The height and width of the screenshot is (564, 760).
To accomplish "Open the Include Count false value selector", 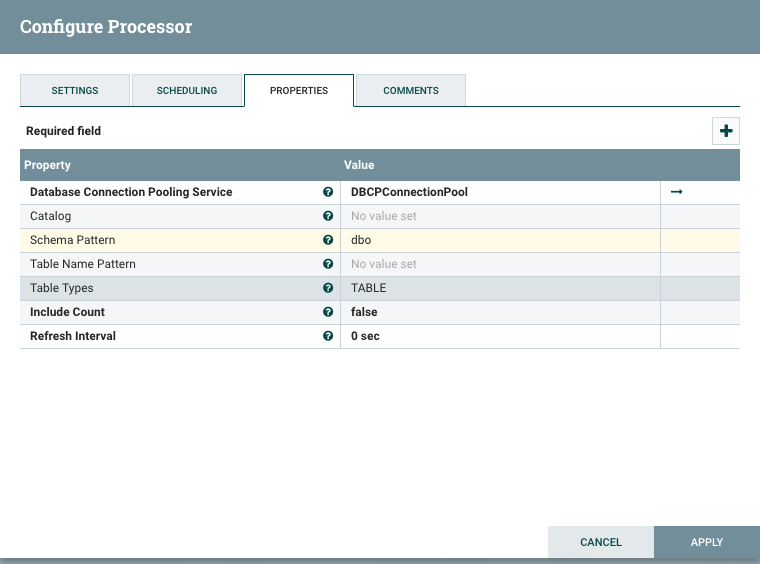I will (x=500, y=312).
